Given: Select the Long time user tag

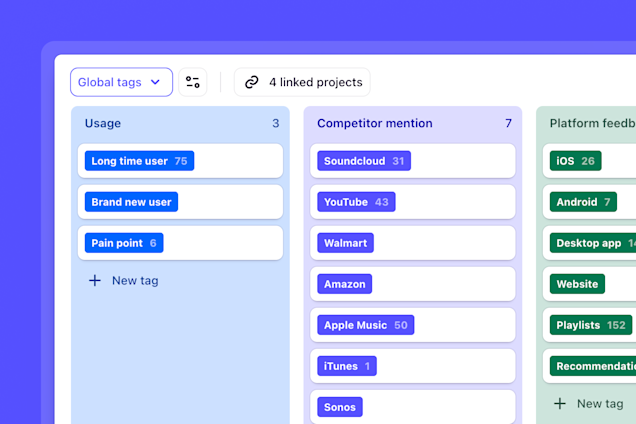Looking at the screenshot, I should 139,161.
